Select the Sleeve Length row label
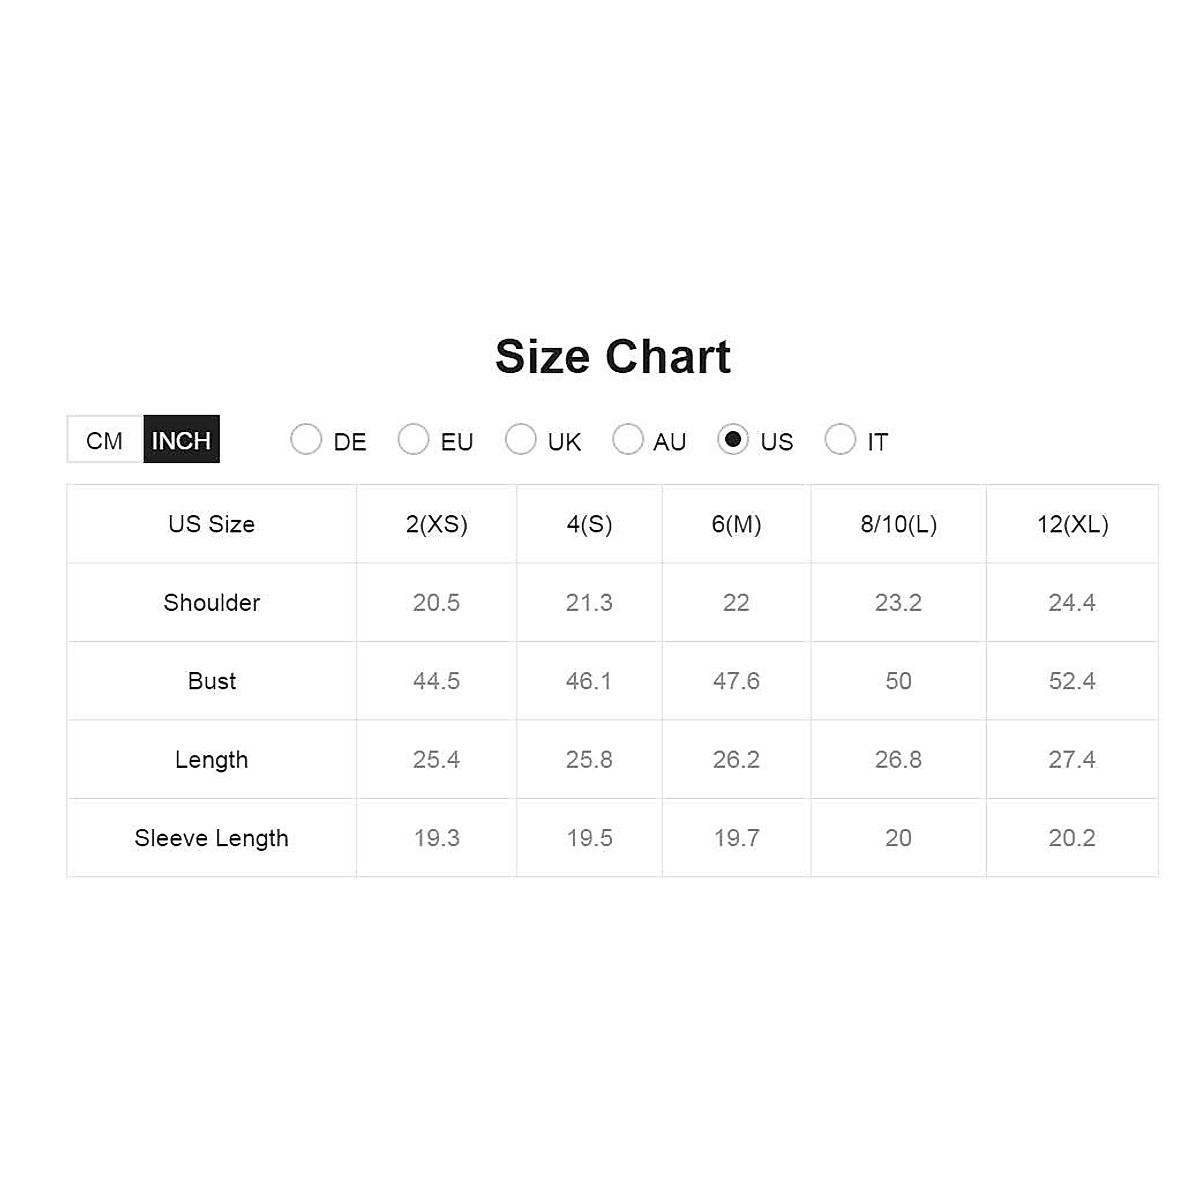1200x1200 pixels. (x=211, y=838)
